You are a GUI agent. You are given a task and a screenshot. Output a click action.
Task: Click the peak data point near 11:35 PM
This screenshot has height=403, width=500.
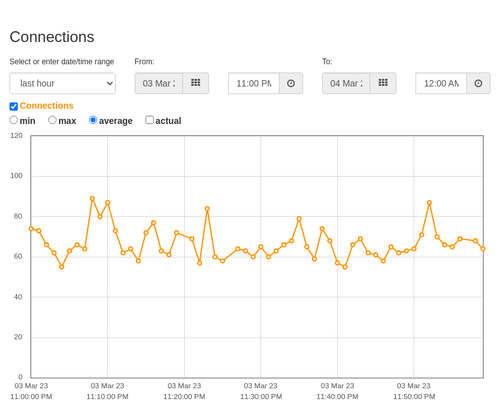coord(299,219)
